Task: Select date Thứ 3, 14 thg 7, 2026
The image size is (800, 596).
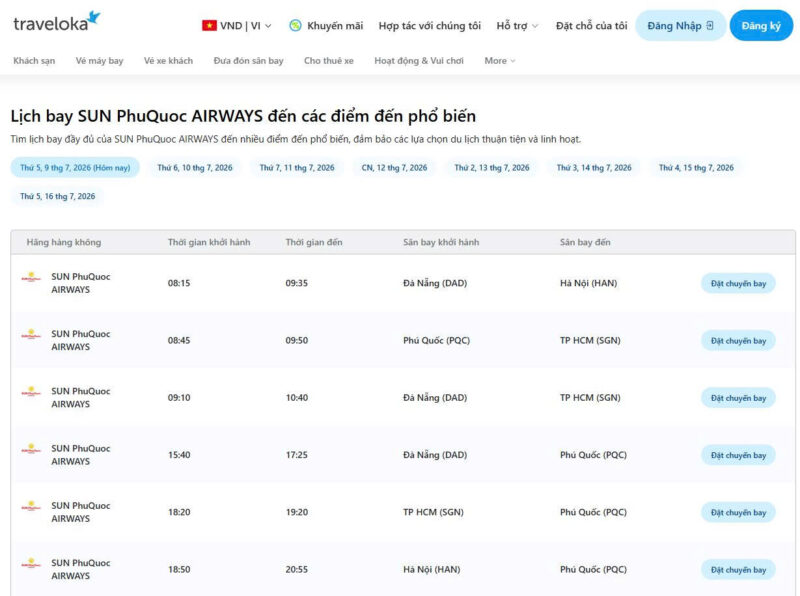Action: 594,167
